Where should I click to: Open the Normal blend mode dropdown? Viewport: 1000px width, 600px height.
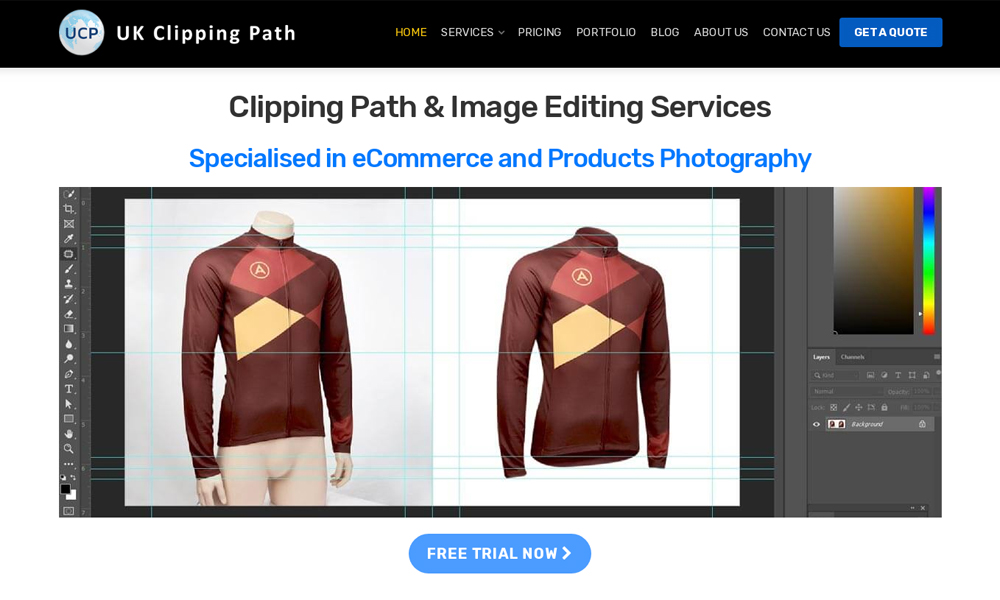tap(846, 391)
